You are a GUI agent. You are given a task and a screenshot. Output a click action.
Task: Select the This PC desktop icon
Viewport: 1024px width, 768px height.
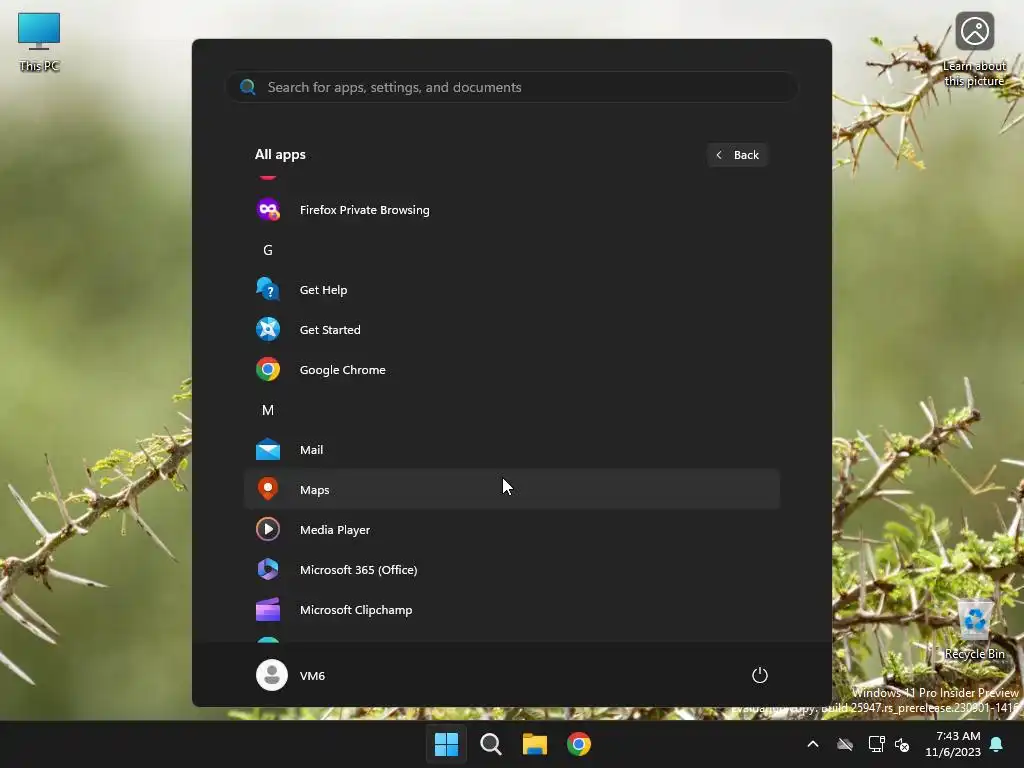tap(39, 42)
